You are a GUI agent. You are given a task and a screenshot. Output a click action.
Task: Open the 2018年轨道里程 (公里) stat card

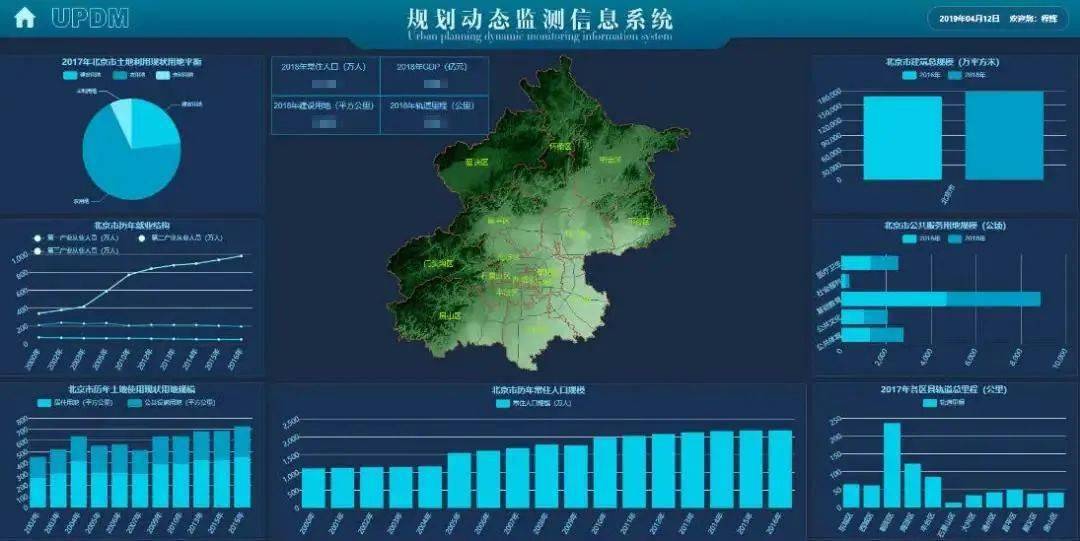434,114
